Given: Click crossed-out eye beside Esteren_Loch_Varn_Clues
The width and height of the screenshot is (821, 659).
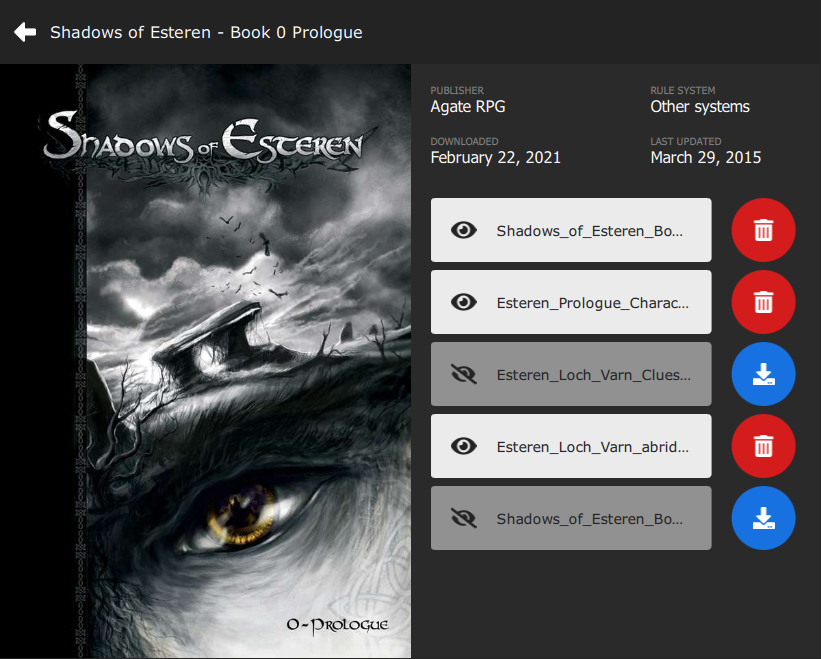Looking at the screenshot, I should 463,374.
